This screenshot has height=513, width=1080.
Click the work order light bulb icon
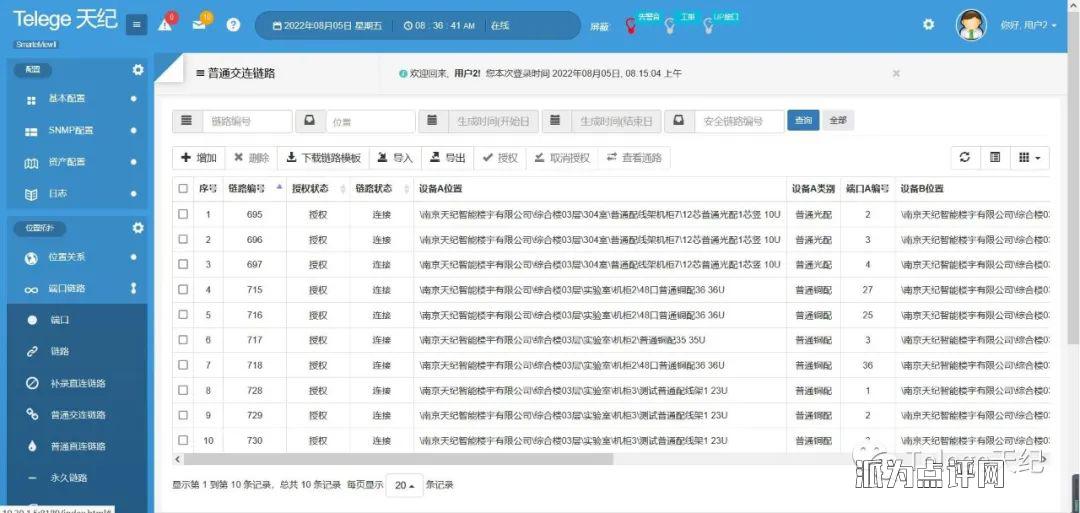point(669,26)
